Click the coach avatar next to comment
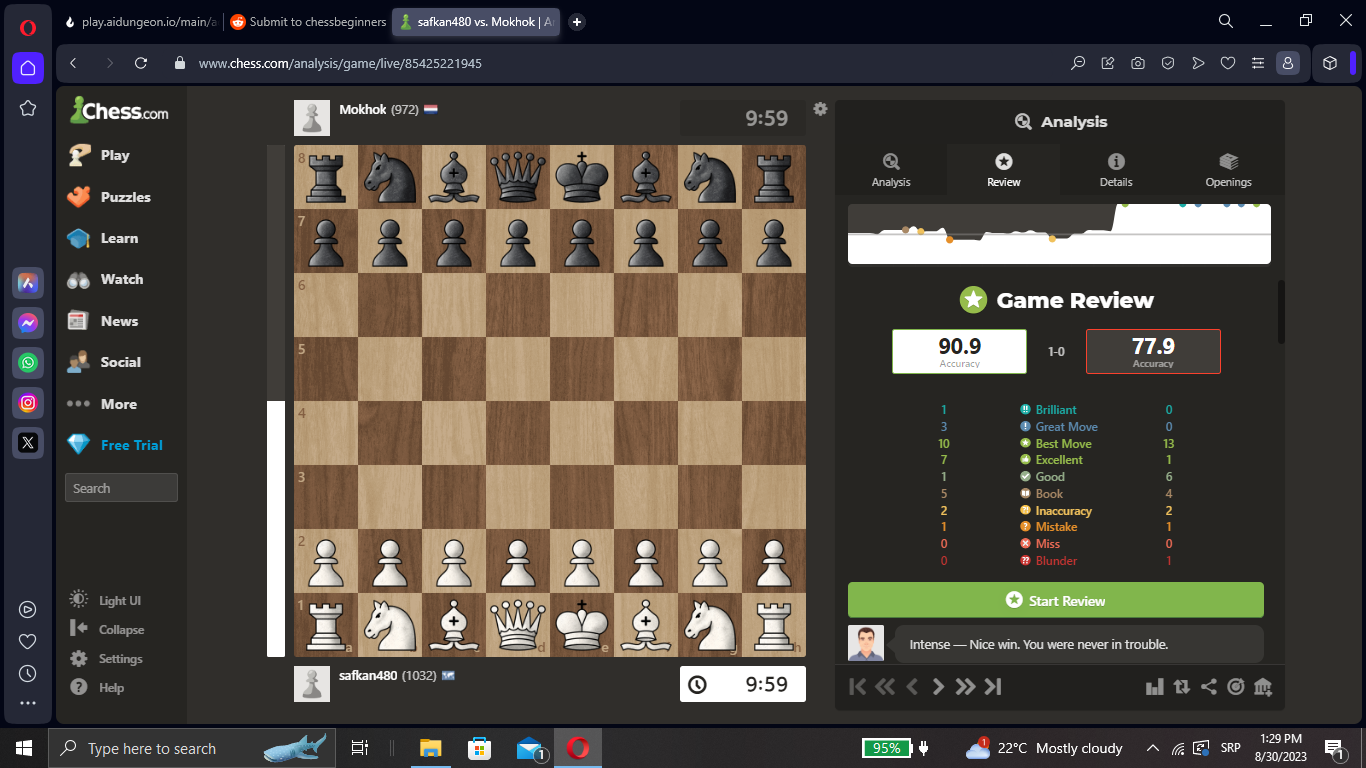The width and height of the screenshot is (1366, 768). [866, 643]
